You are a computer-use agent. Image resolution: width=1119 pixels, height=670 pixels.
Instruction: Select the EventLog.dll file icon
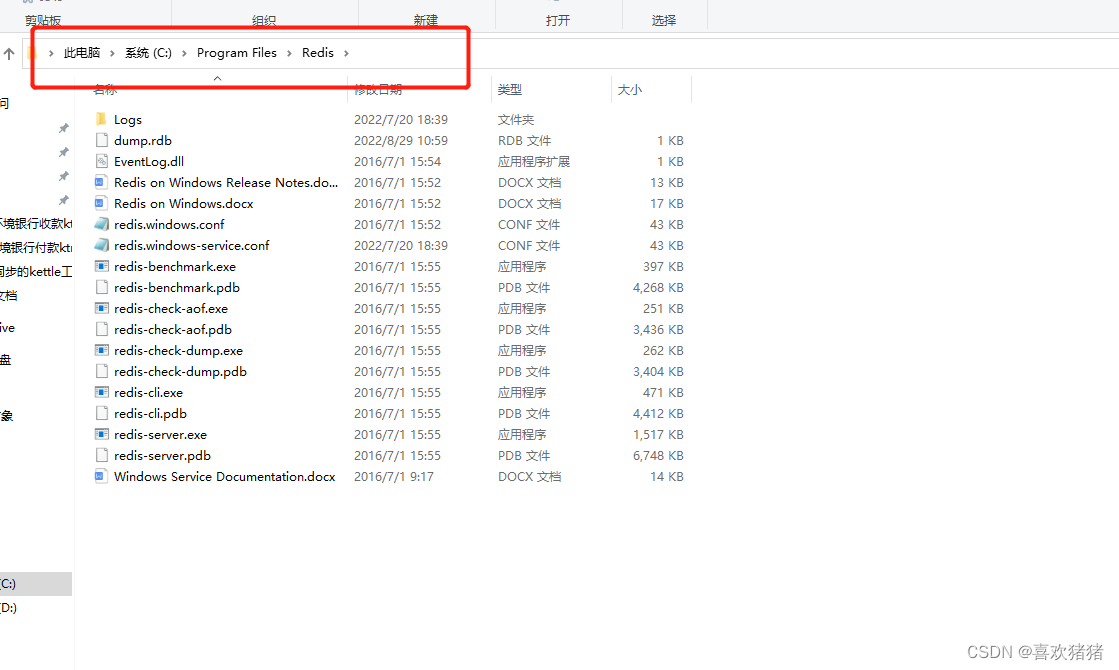(101, 161)
